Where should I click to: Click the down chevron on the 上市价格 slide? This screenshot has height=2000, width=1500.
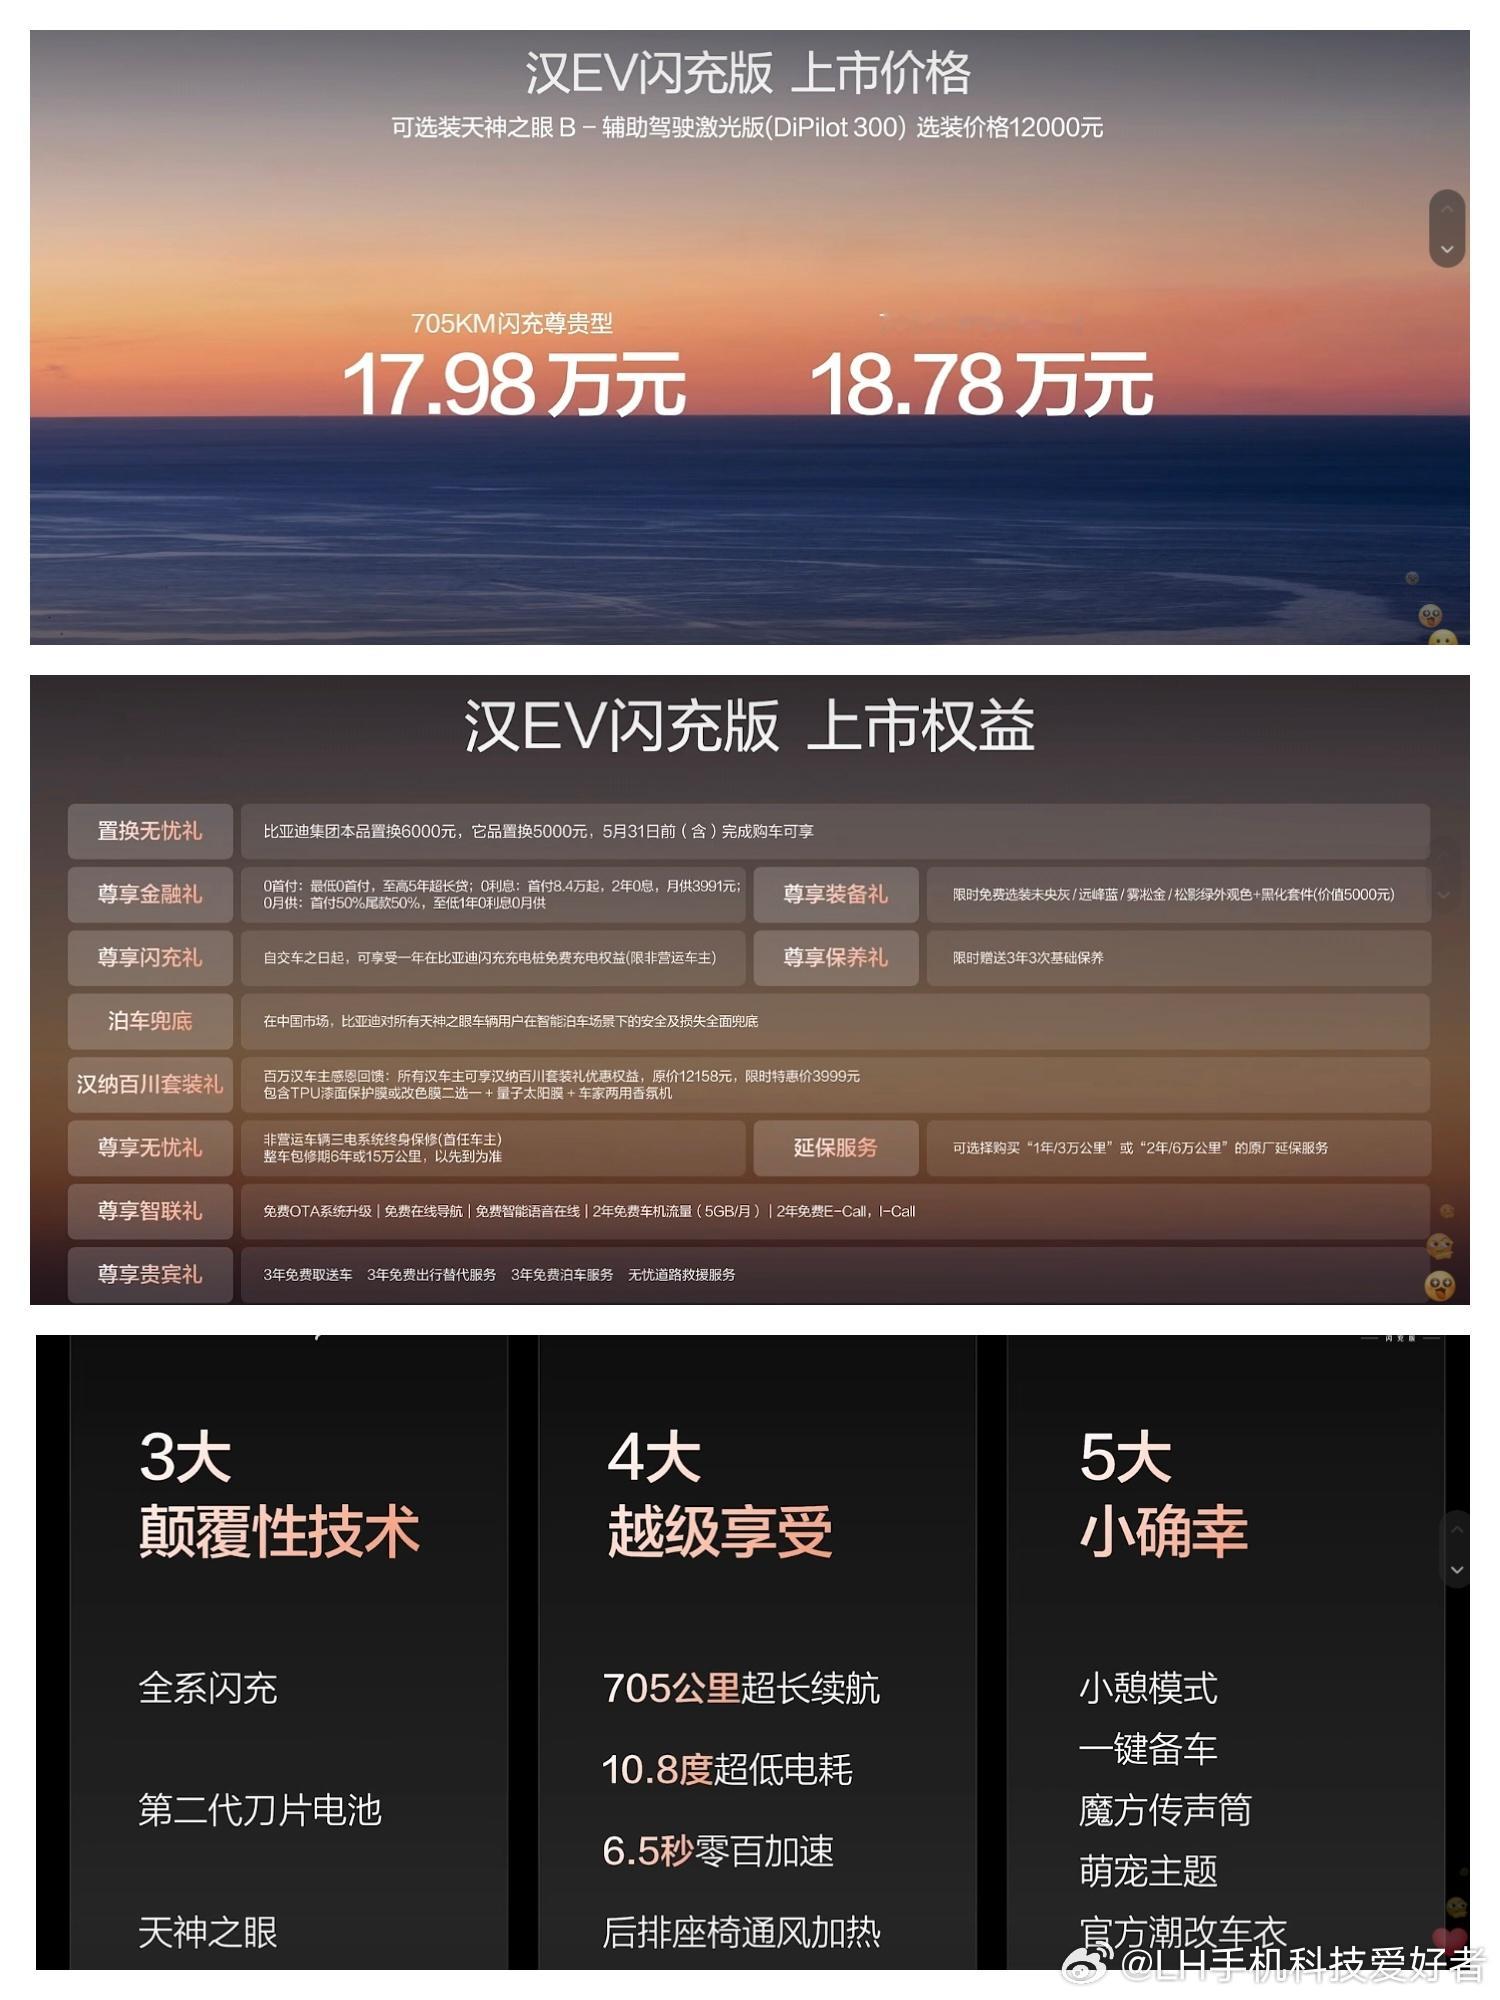click(x=1446, y=249)
